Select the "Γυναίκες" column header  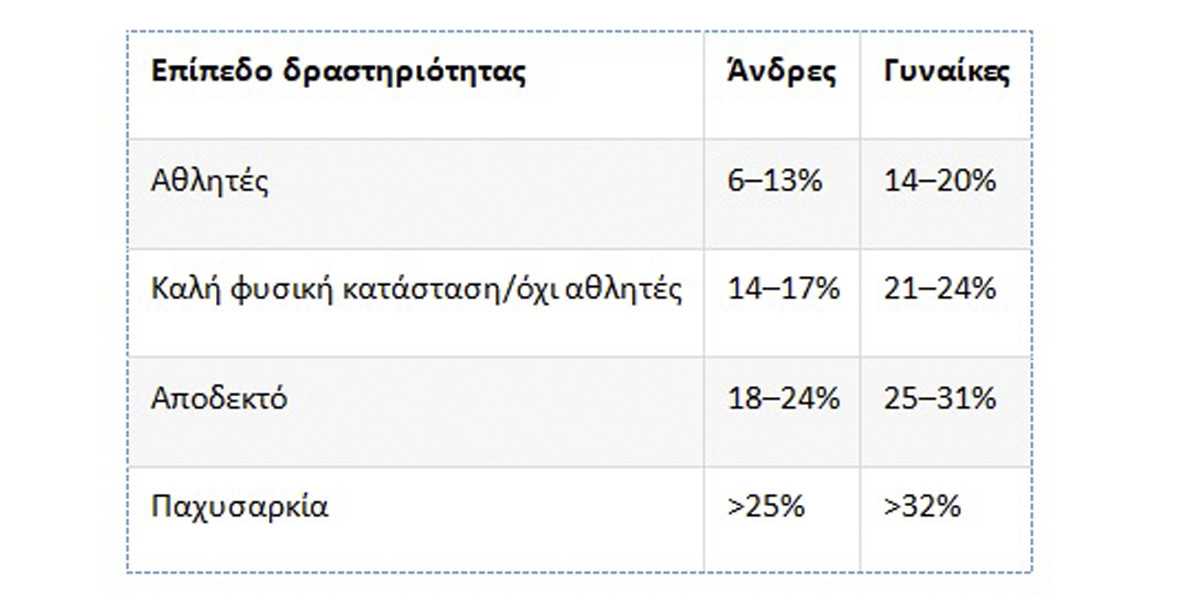[946, 72]
